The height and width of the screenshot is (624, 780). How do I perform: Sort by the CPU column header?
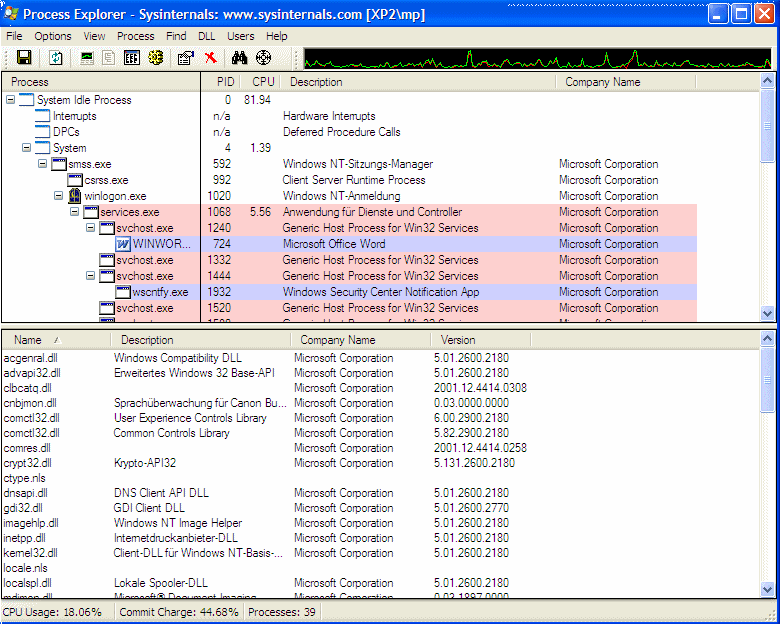pos(260,82)
